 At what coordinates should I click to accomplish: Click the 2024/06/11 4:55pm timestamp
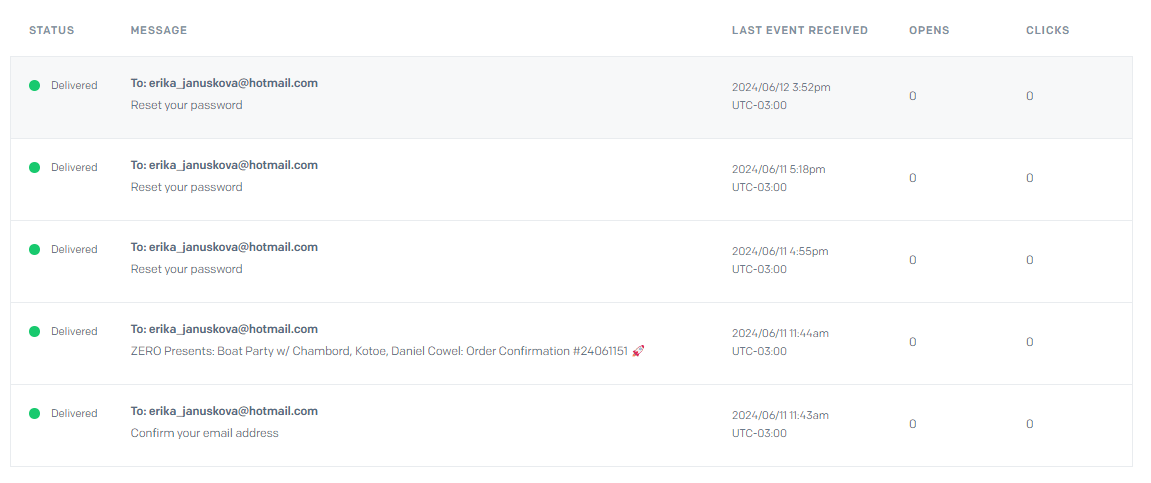point(780,251)
